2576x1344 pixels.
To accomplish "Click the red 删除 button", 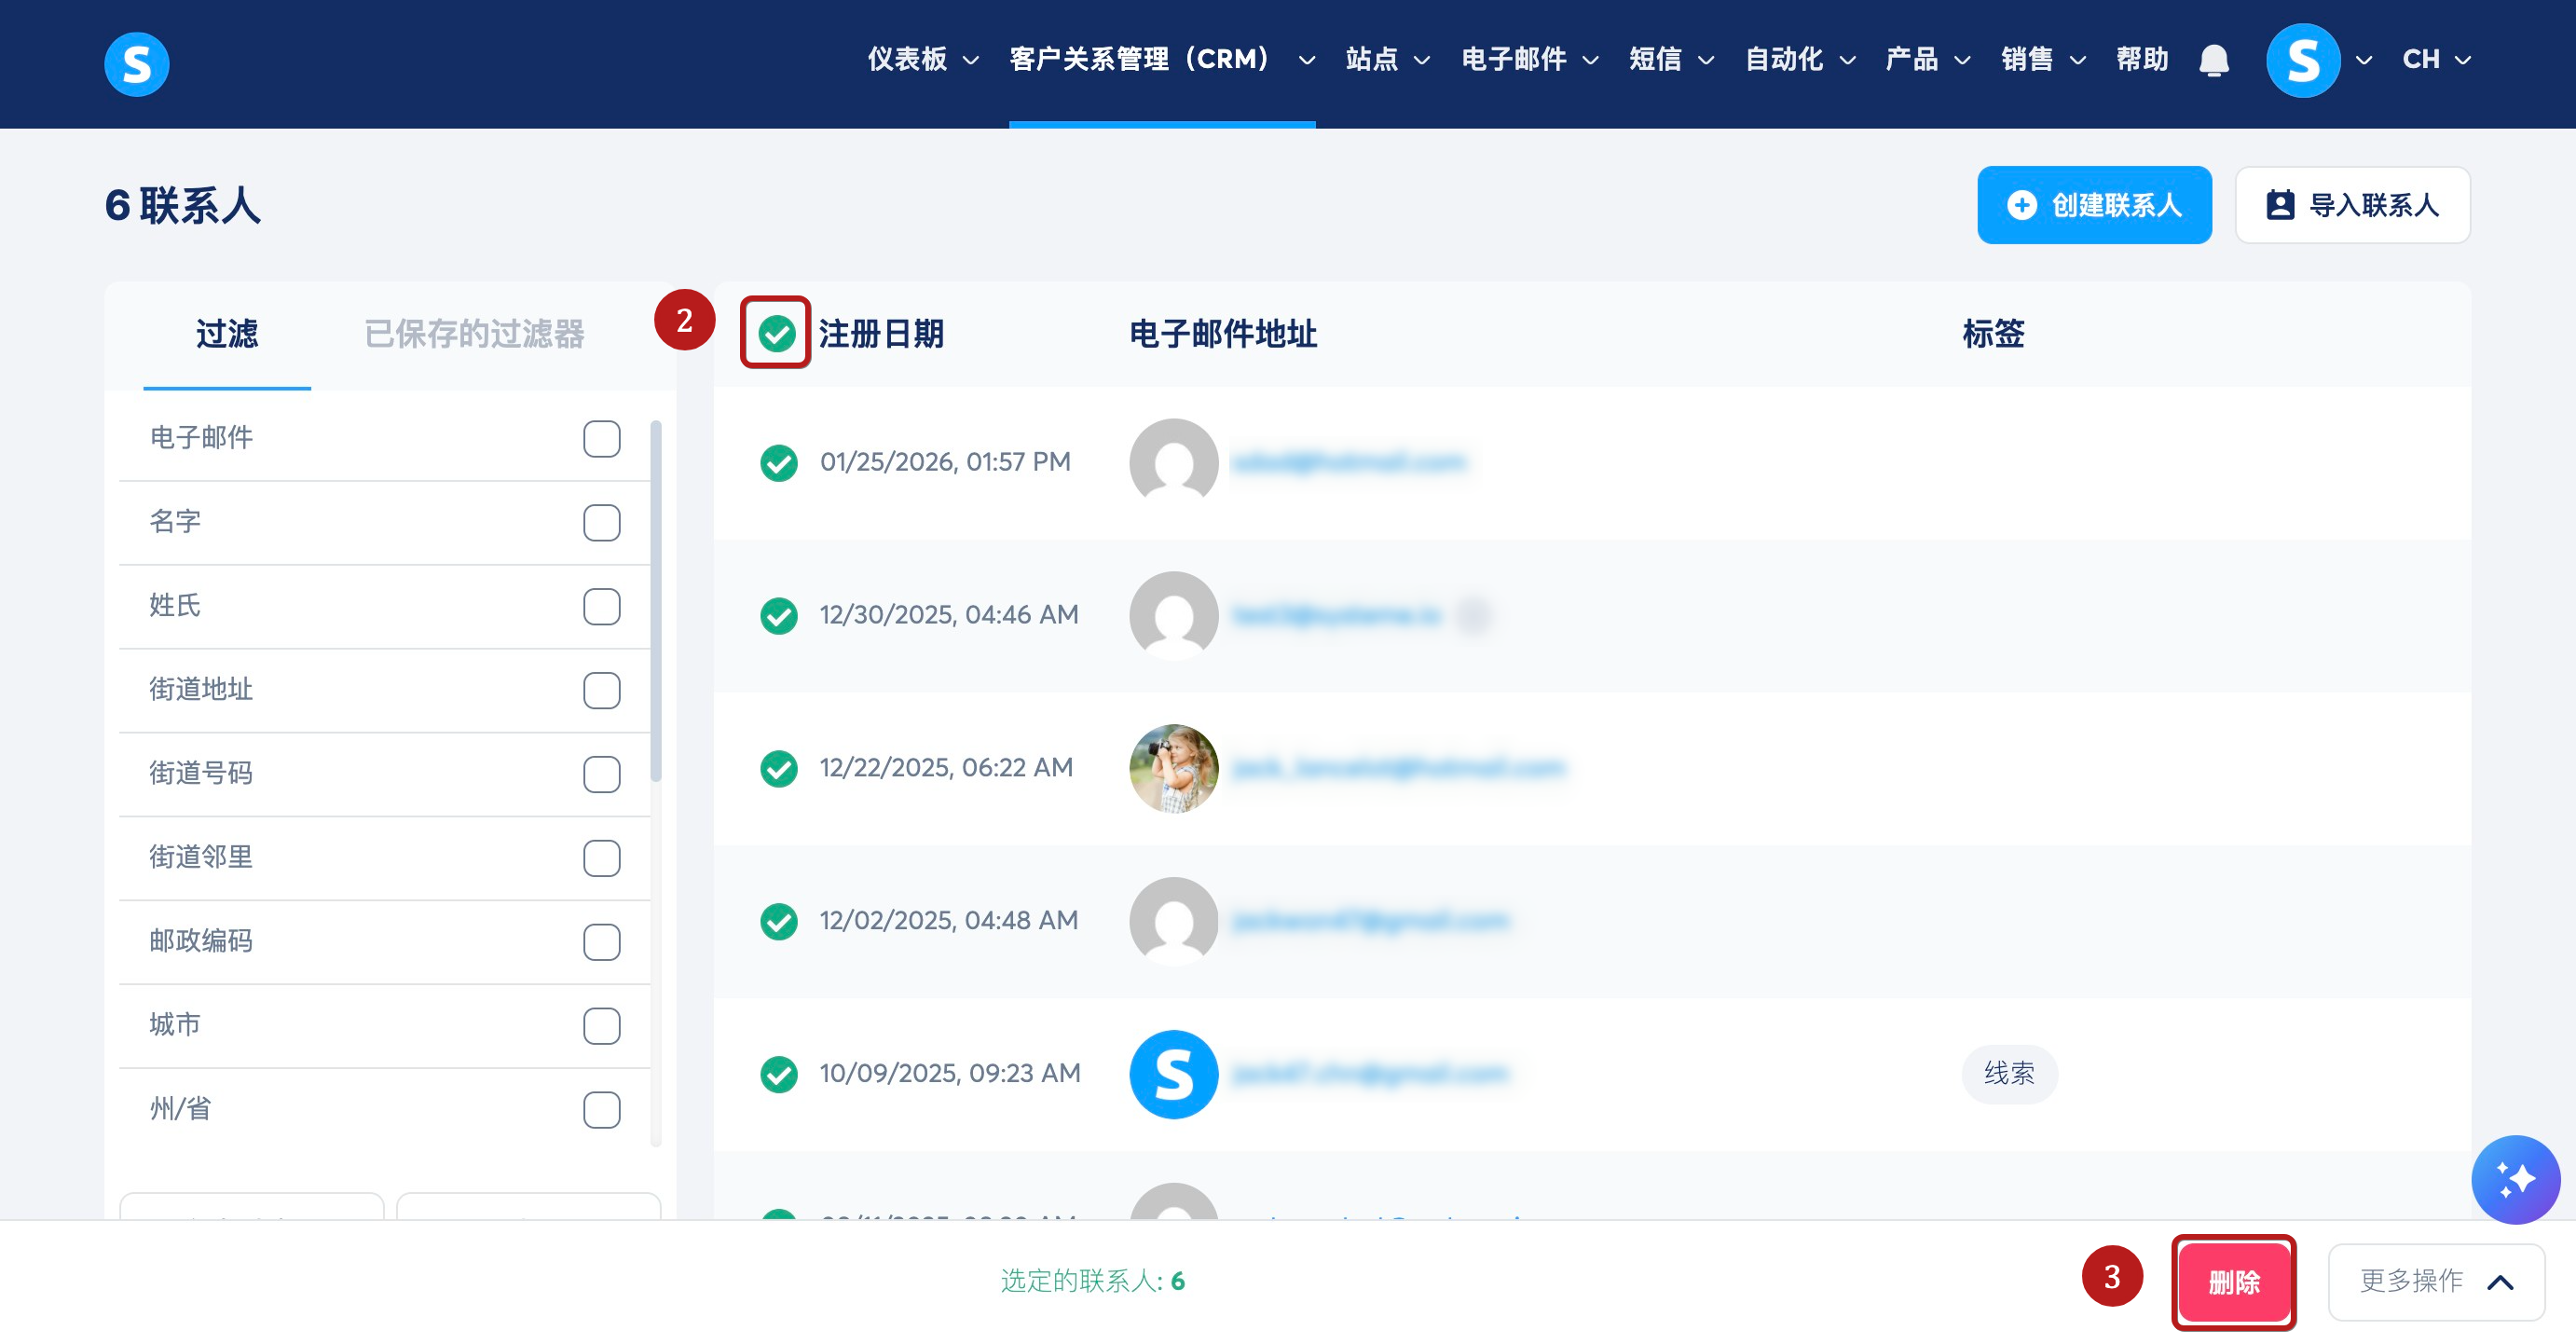I will 2232,1281.
